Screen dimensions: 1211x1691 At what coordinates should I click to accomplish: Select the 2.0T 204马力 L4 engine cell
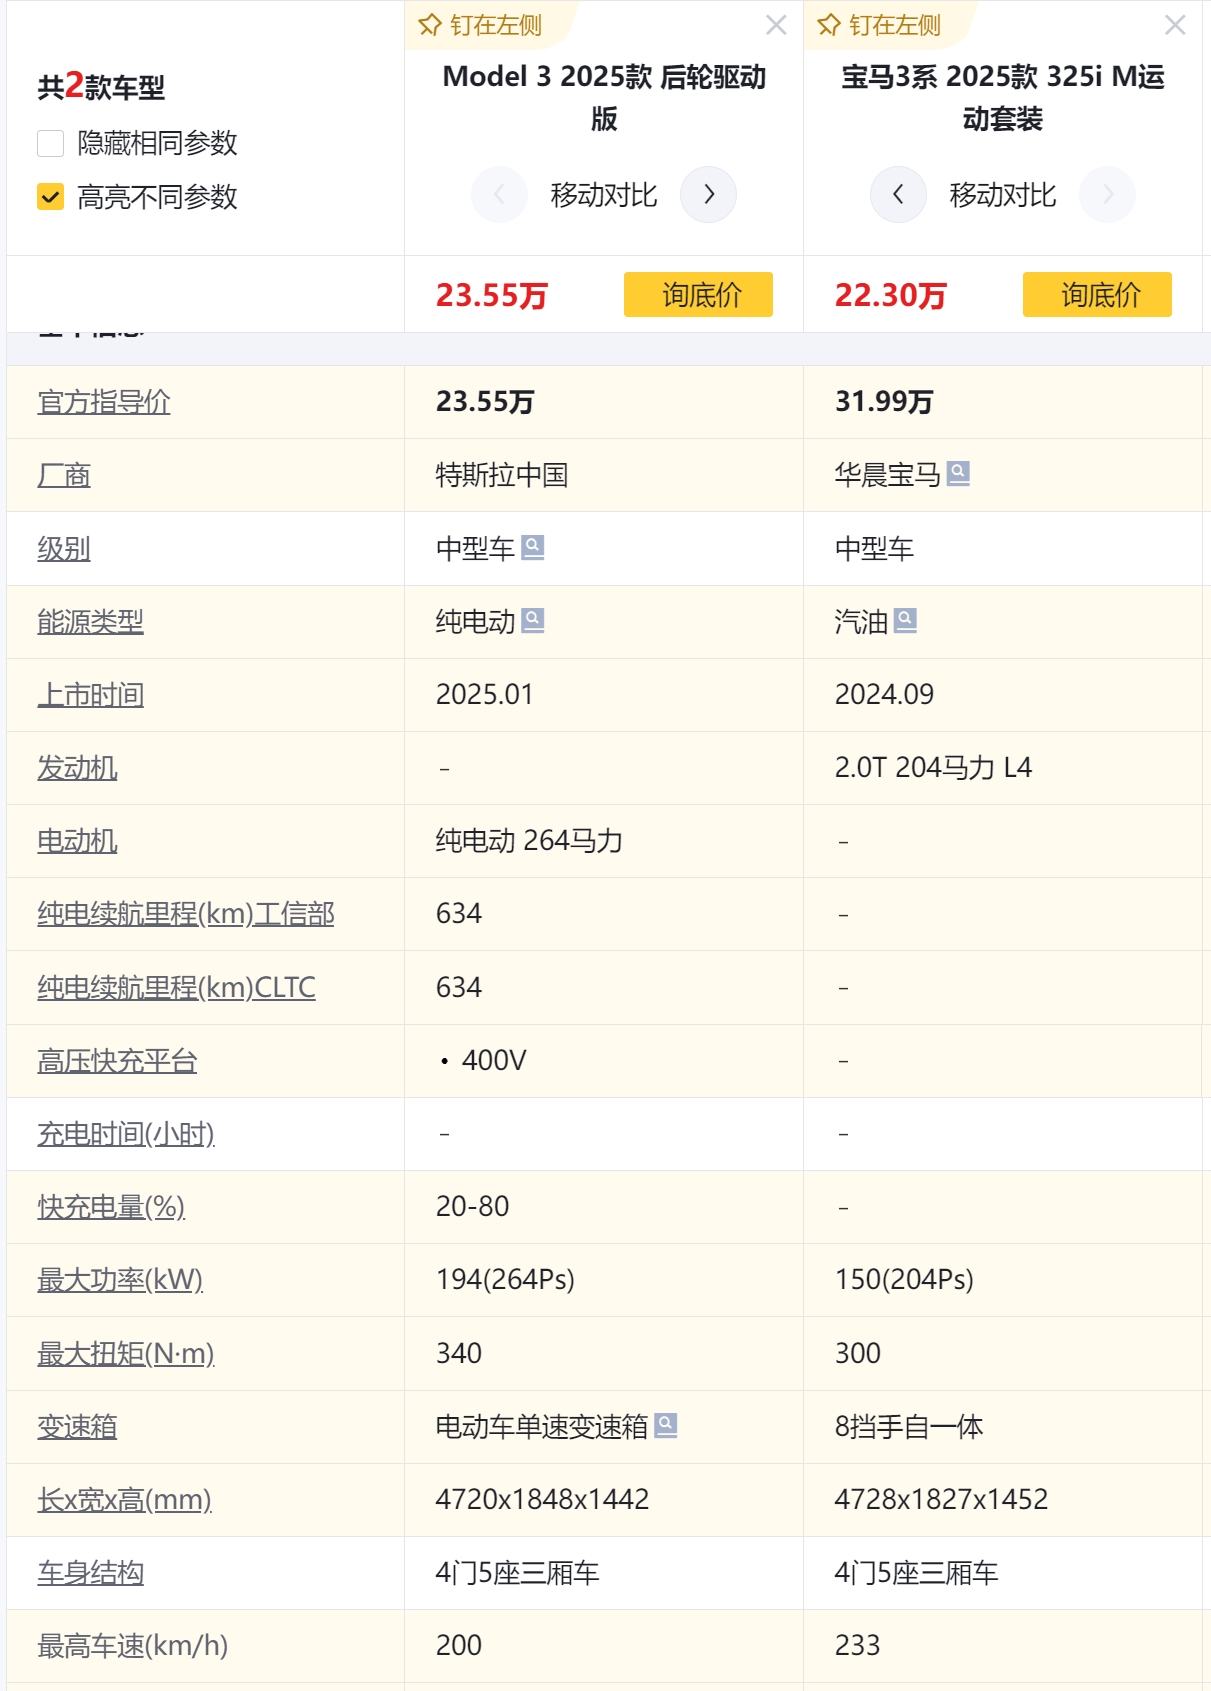[1003, 768]
